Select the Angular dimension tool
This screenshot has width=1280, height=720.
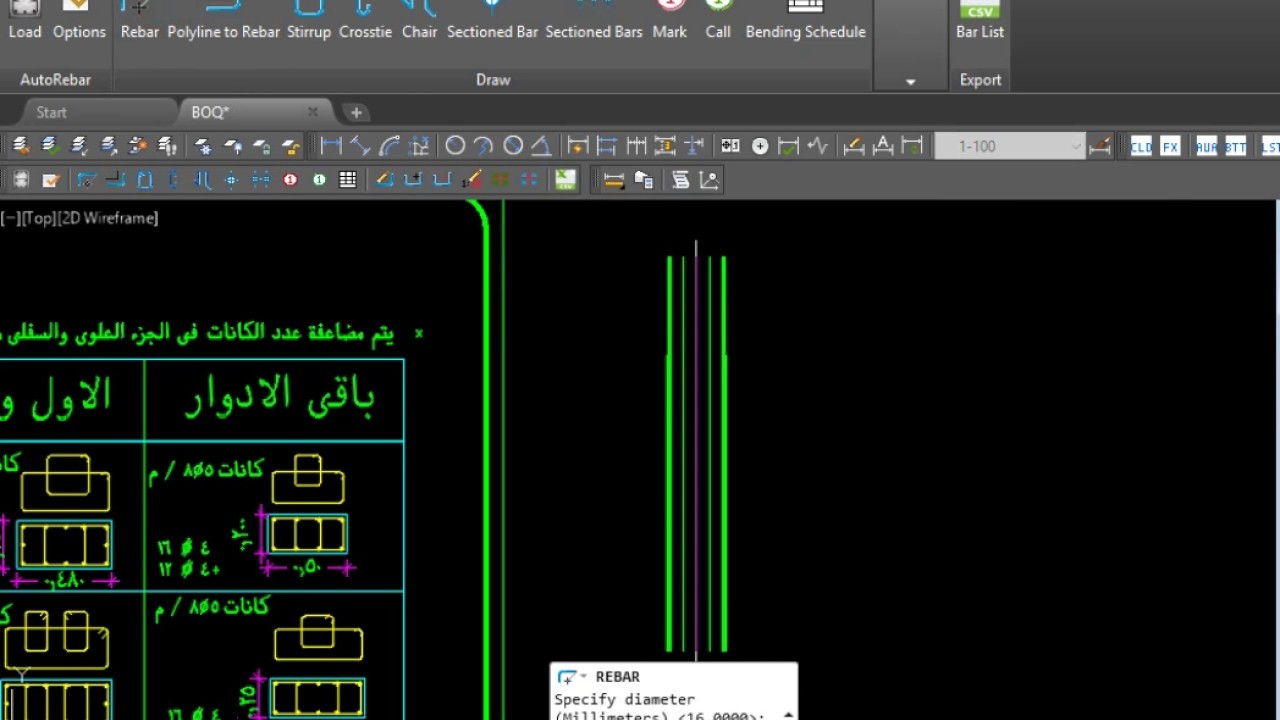click(x=541, y=146)
